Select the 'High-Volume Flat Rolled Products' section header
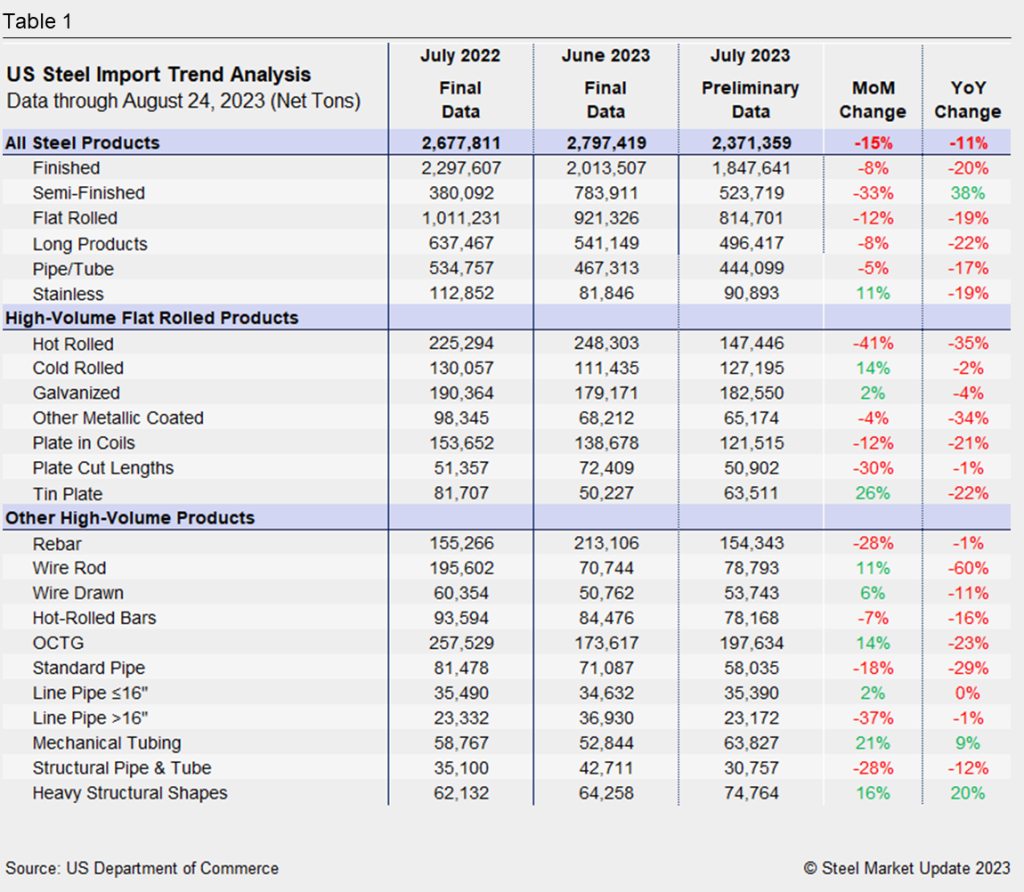The width and height of the screenshot is (1024, 892). click(152, 318)
